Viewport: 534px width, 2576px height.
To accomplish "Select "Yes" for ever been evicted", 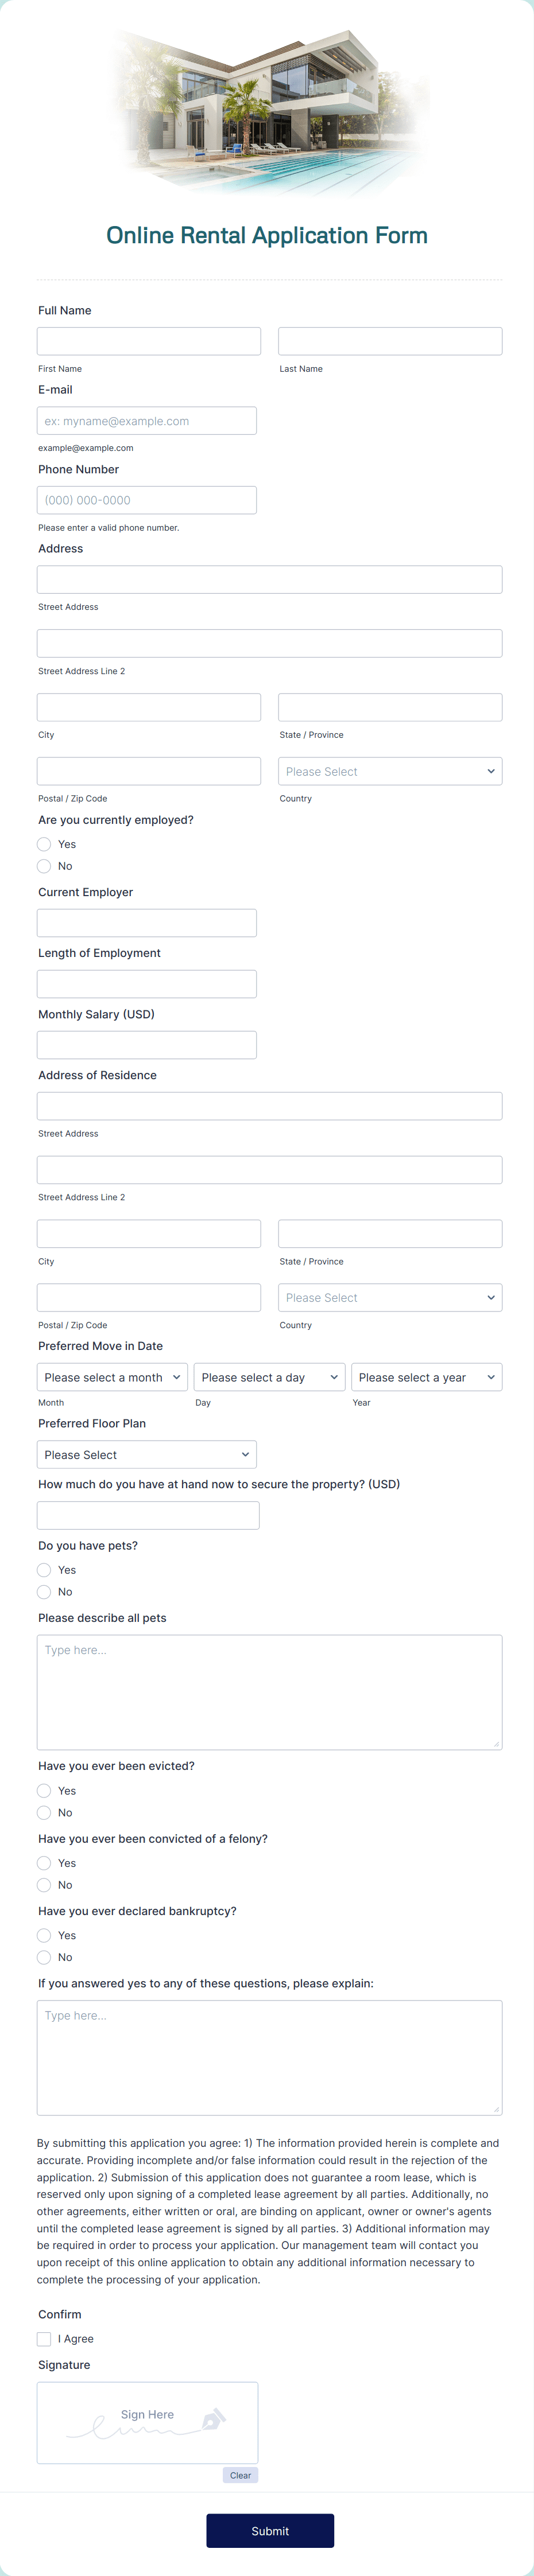I will coord(44,1790).
